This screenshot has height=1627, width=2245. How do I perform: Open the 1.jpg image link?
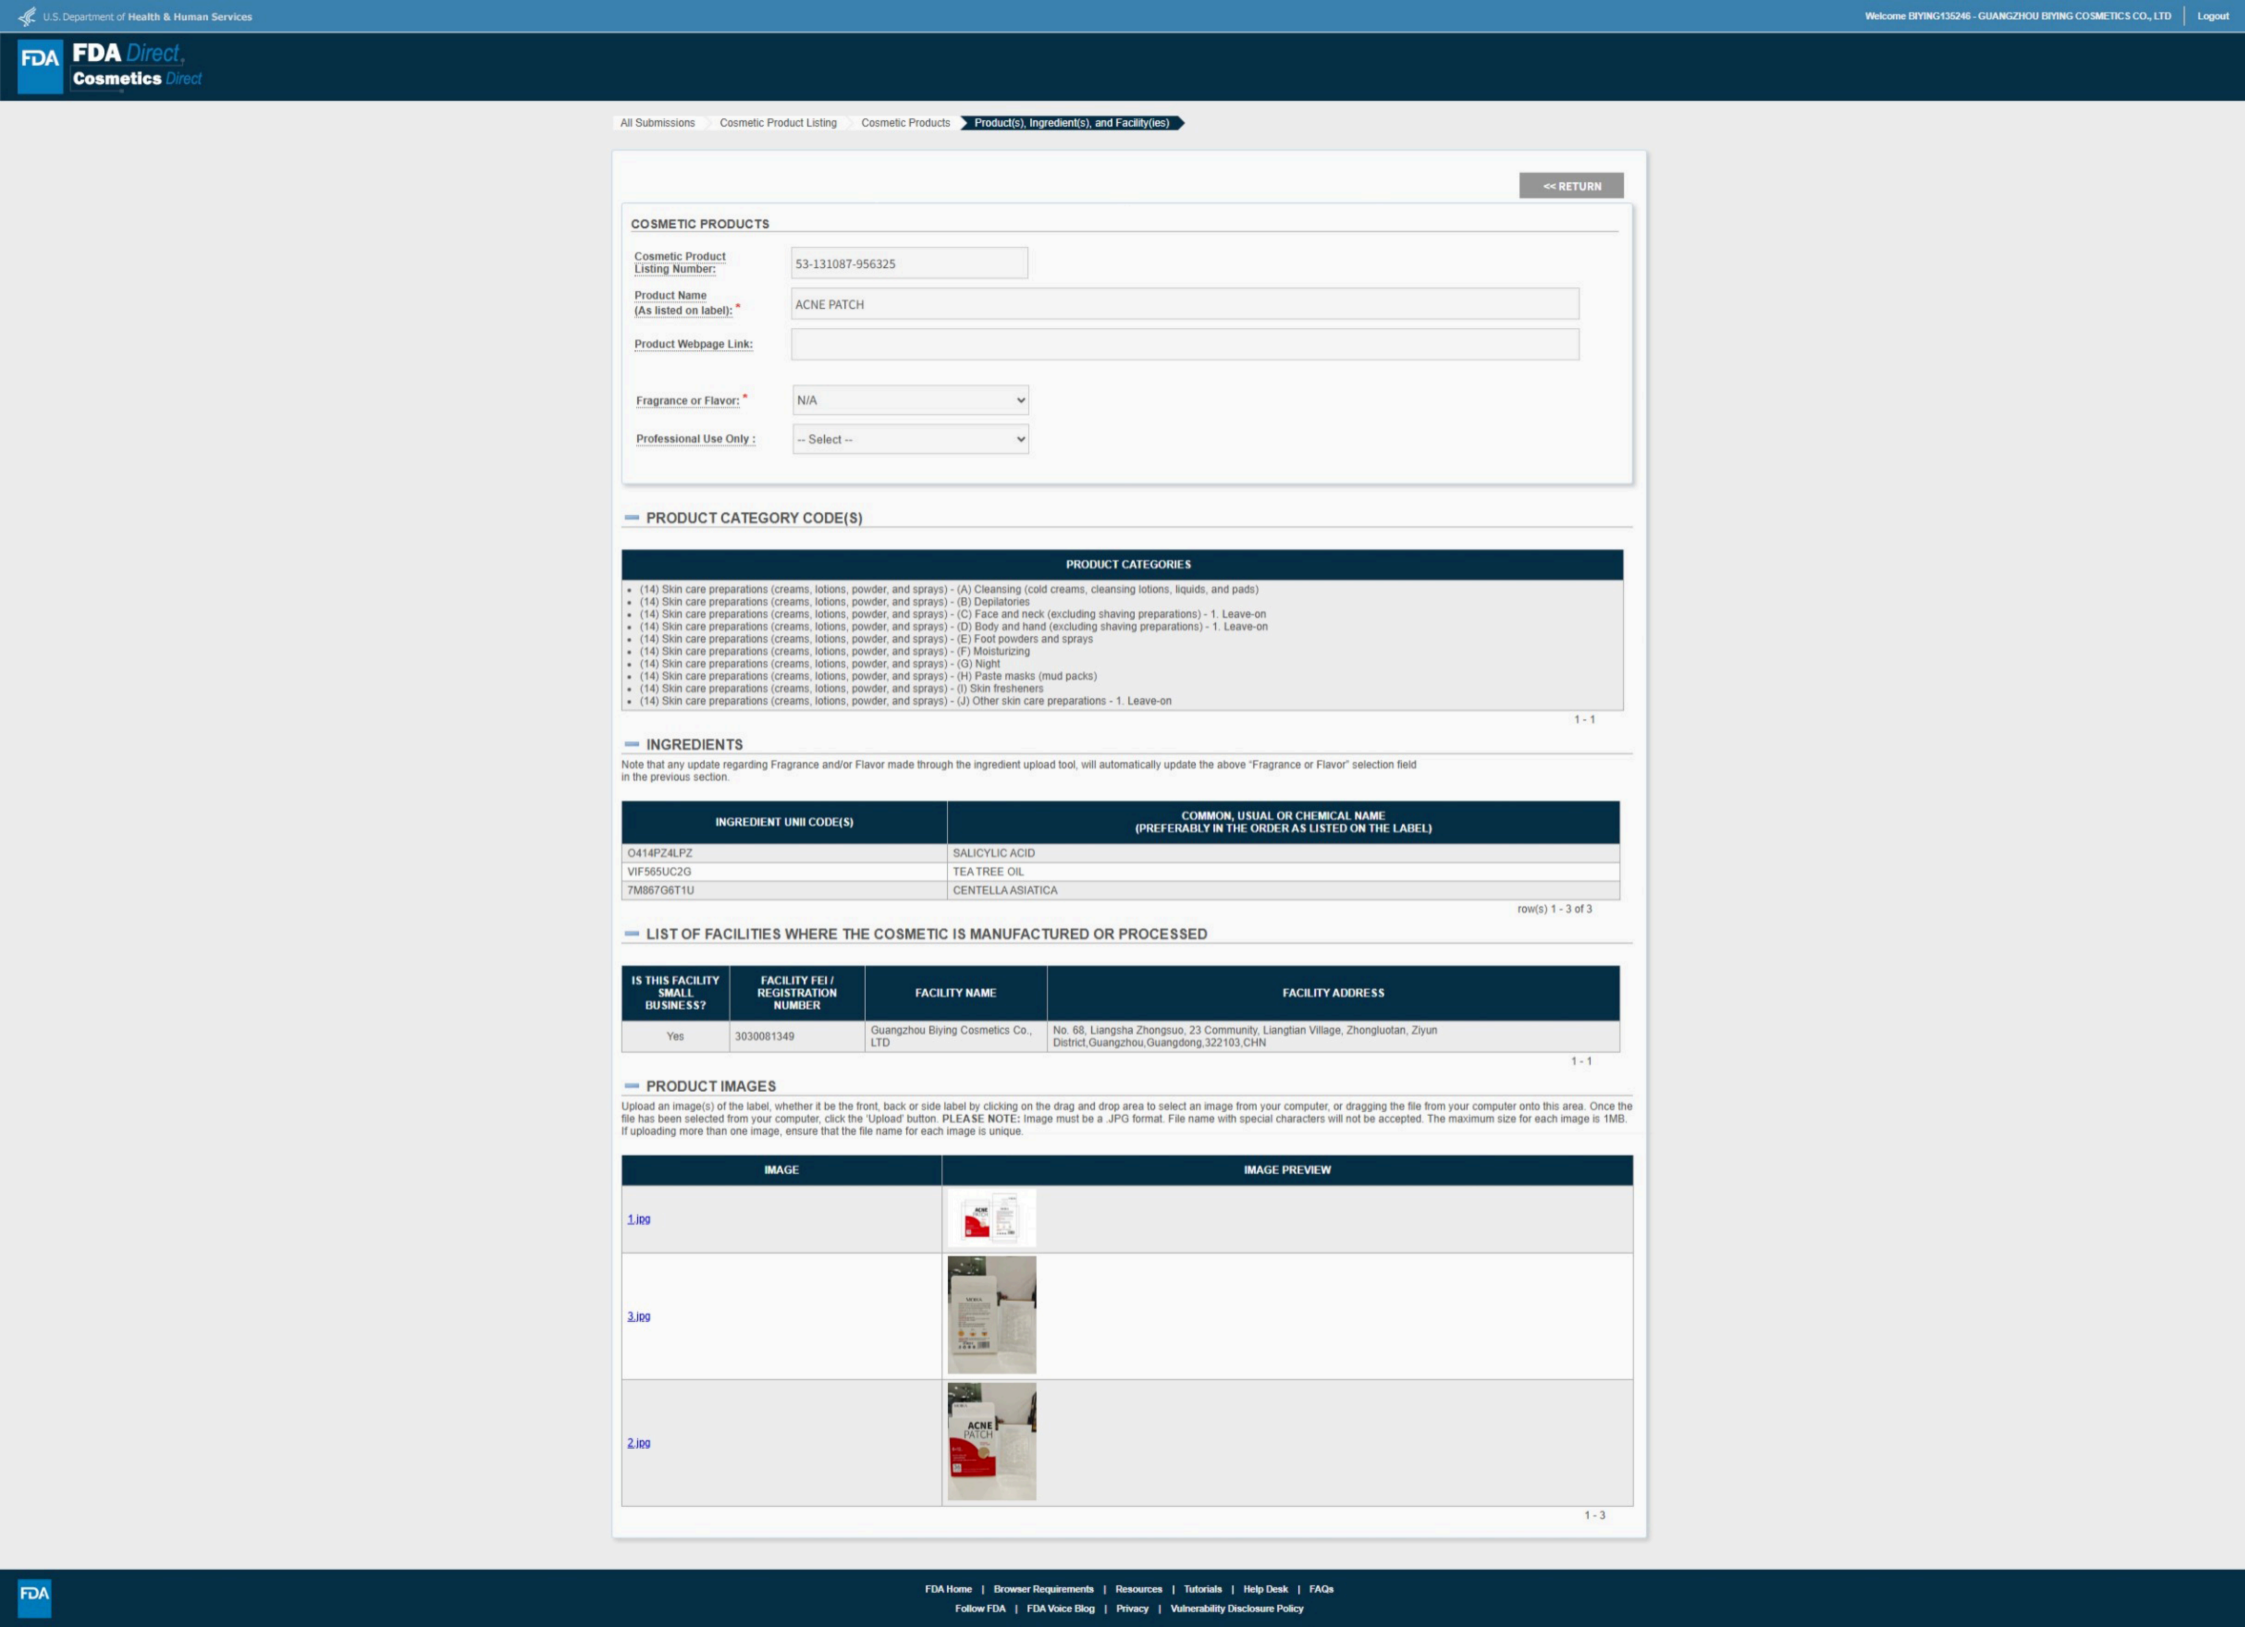tap(638, 1219)
